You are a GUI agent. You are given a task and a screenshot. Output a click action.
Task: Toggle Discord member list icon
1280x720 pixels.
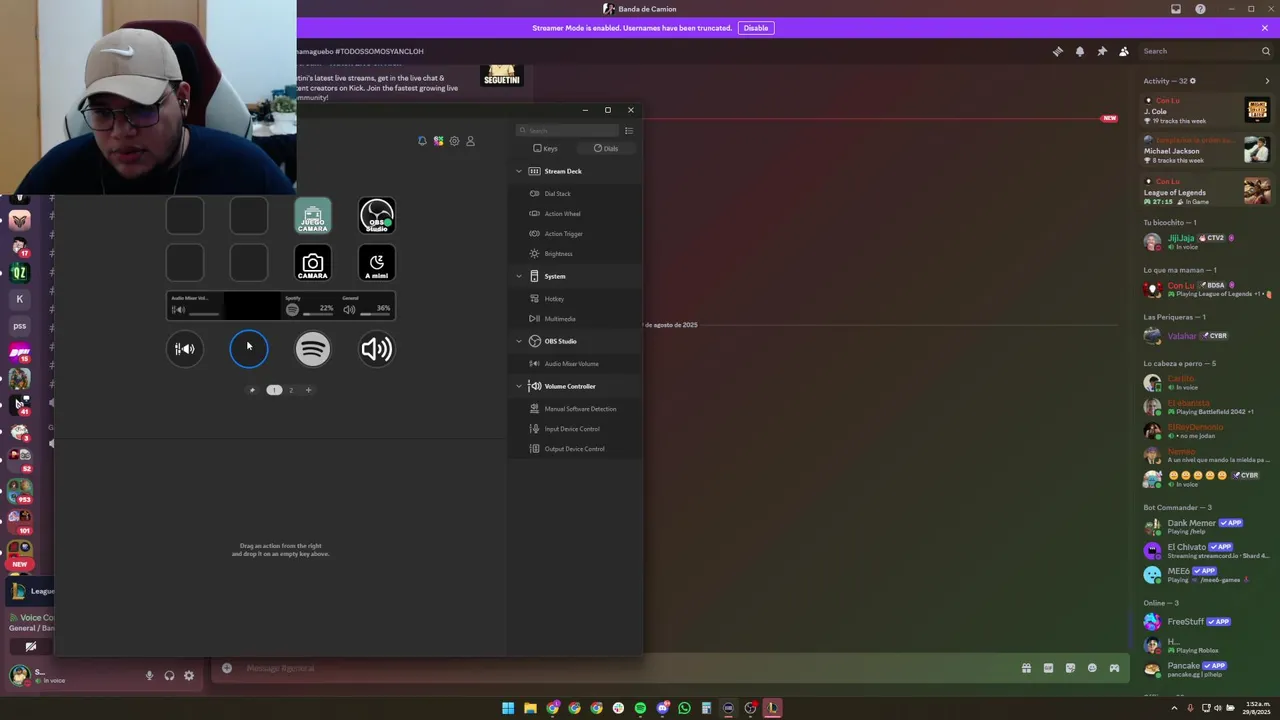pyautogui.click(x=1124, y=51)
